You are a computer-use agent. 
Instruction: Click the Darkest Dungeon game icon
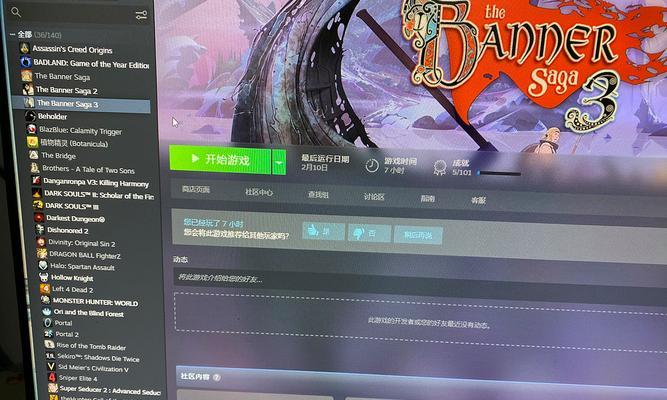tap(39, 217)
